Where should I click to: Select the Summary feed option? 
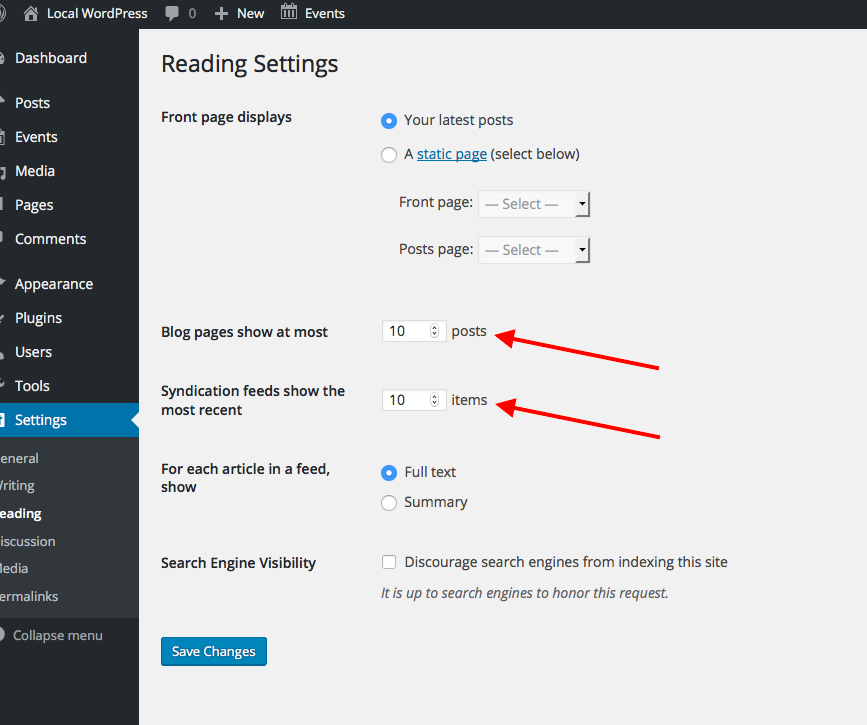(x=389, y=502)
